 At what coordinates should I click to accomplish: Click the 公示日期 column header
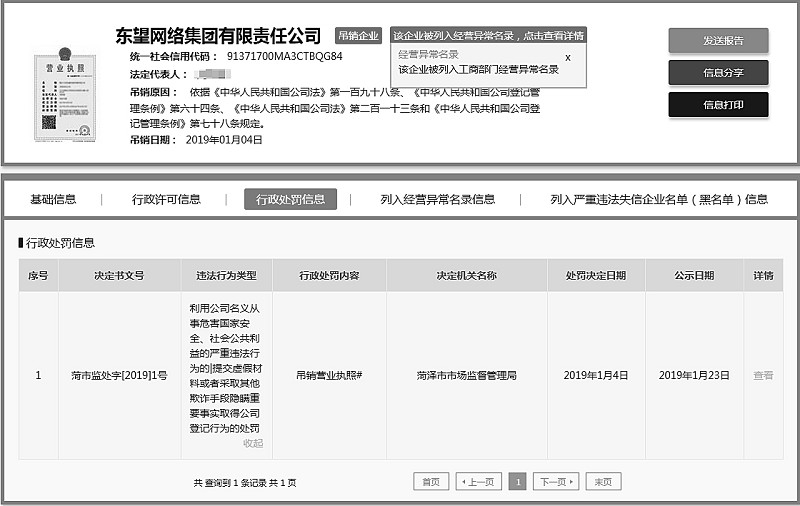click(x=694, y=275)
